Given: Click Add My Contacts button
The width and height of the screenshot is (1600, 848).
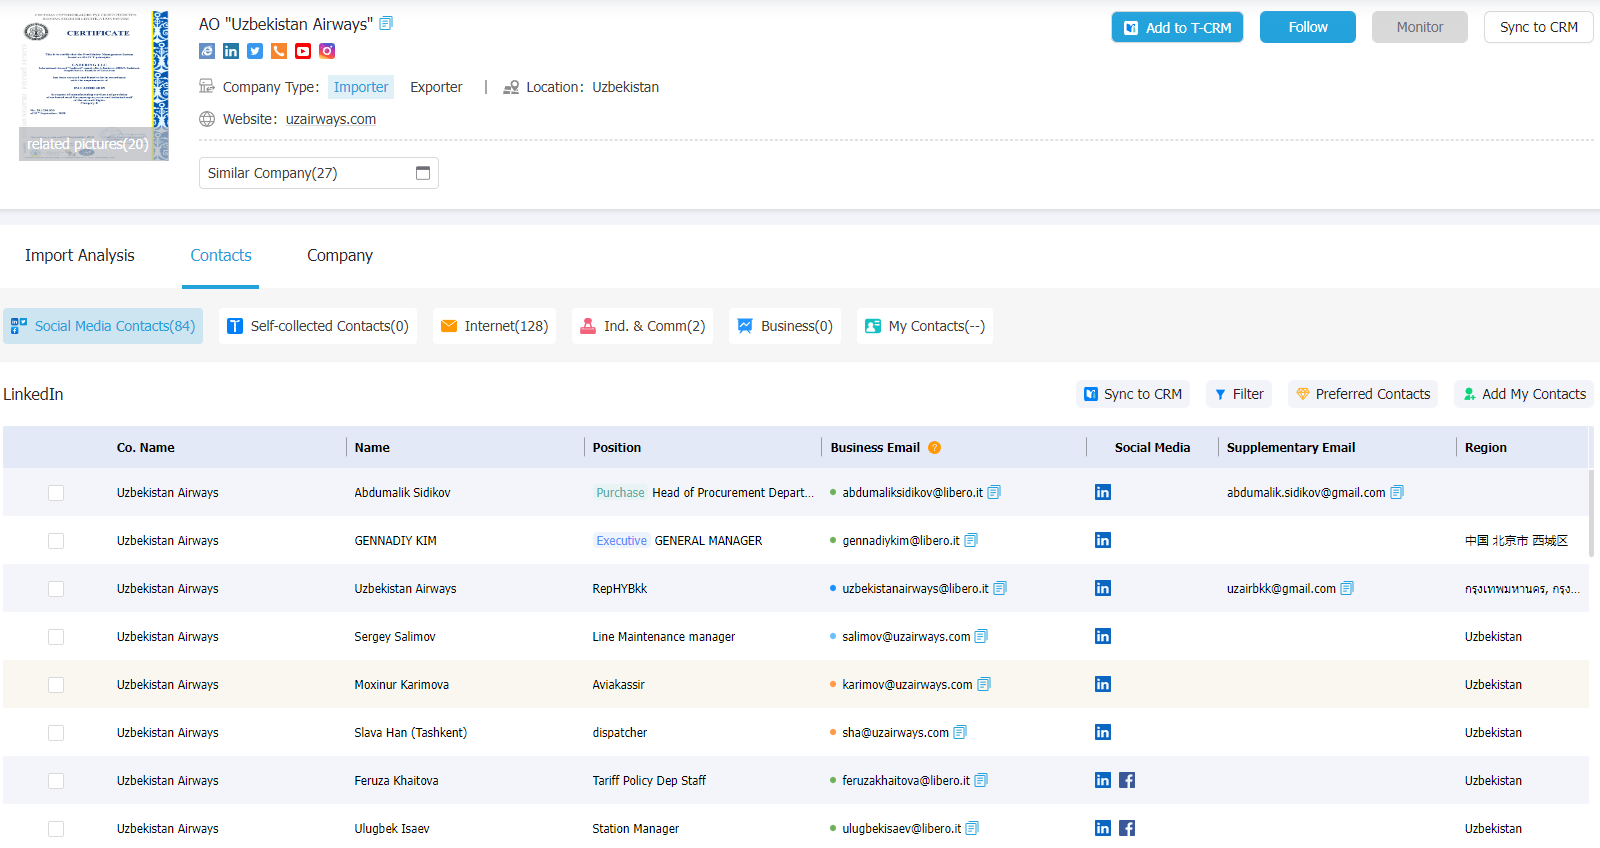Looking at the screenshot, I should coord(1524,394).
